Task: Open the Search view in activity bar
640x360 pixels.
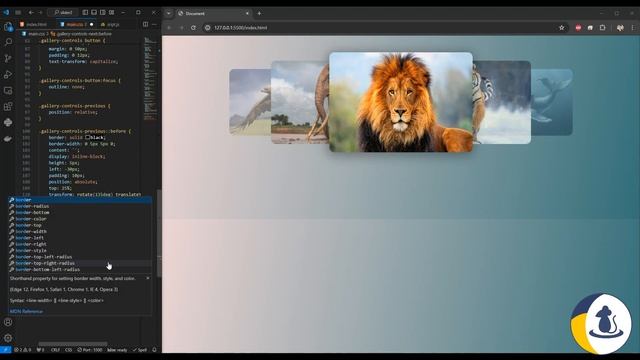Action: coord(8,42)
